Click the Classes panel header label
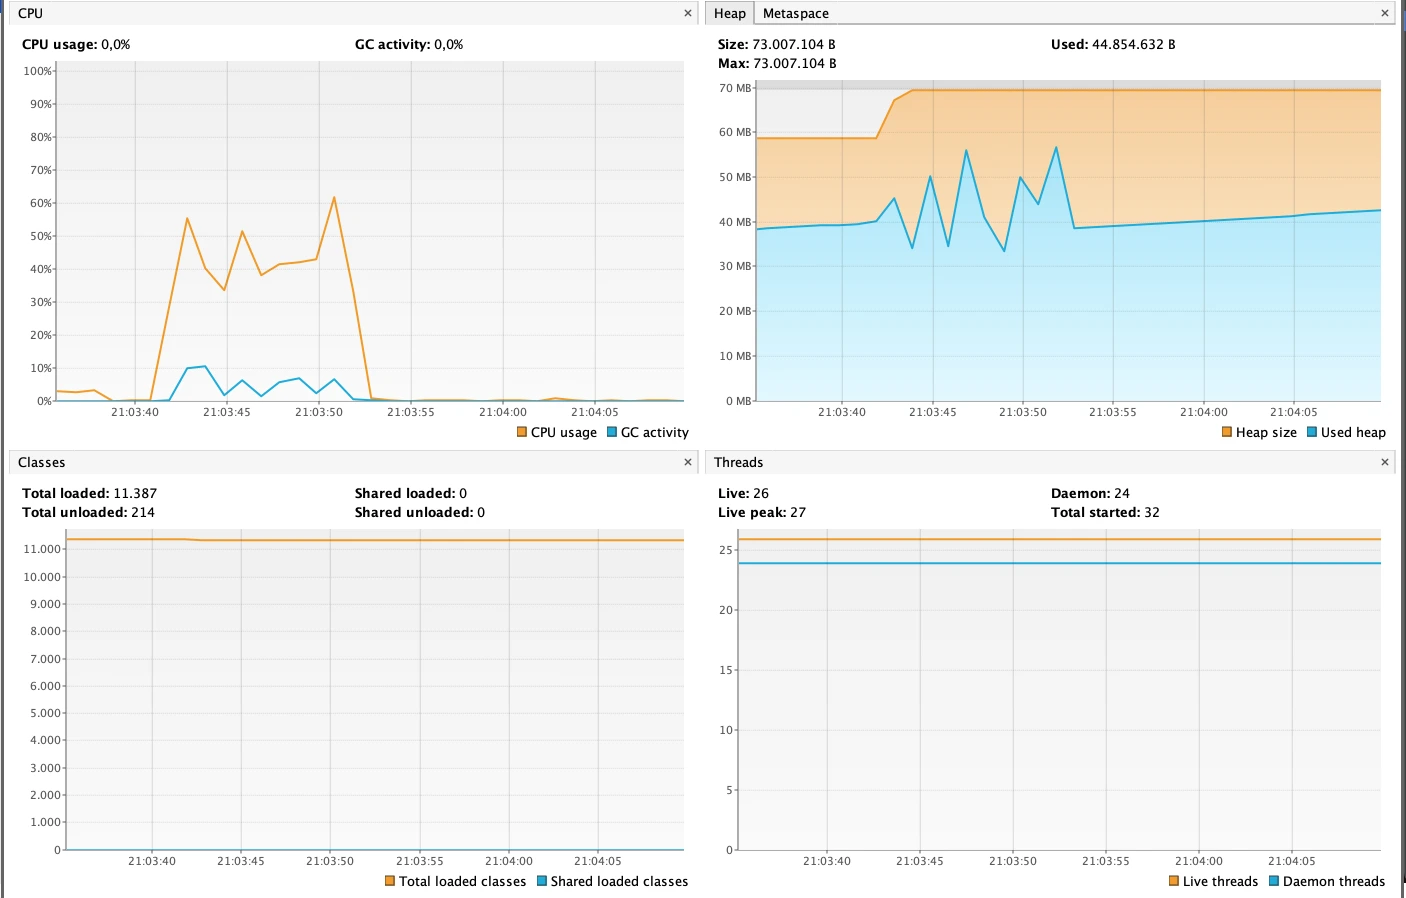 42,462
